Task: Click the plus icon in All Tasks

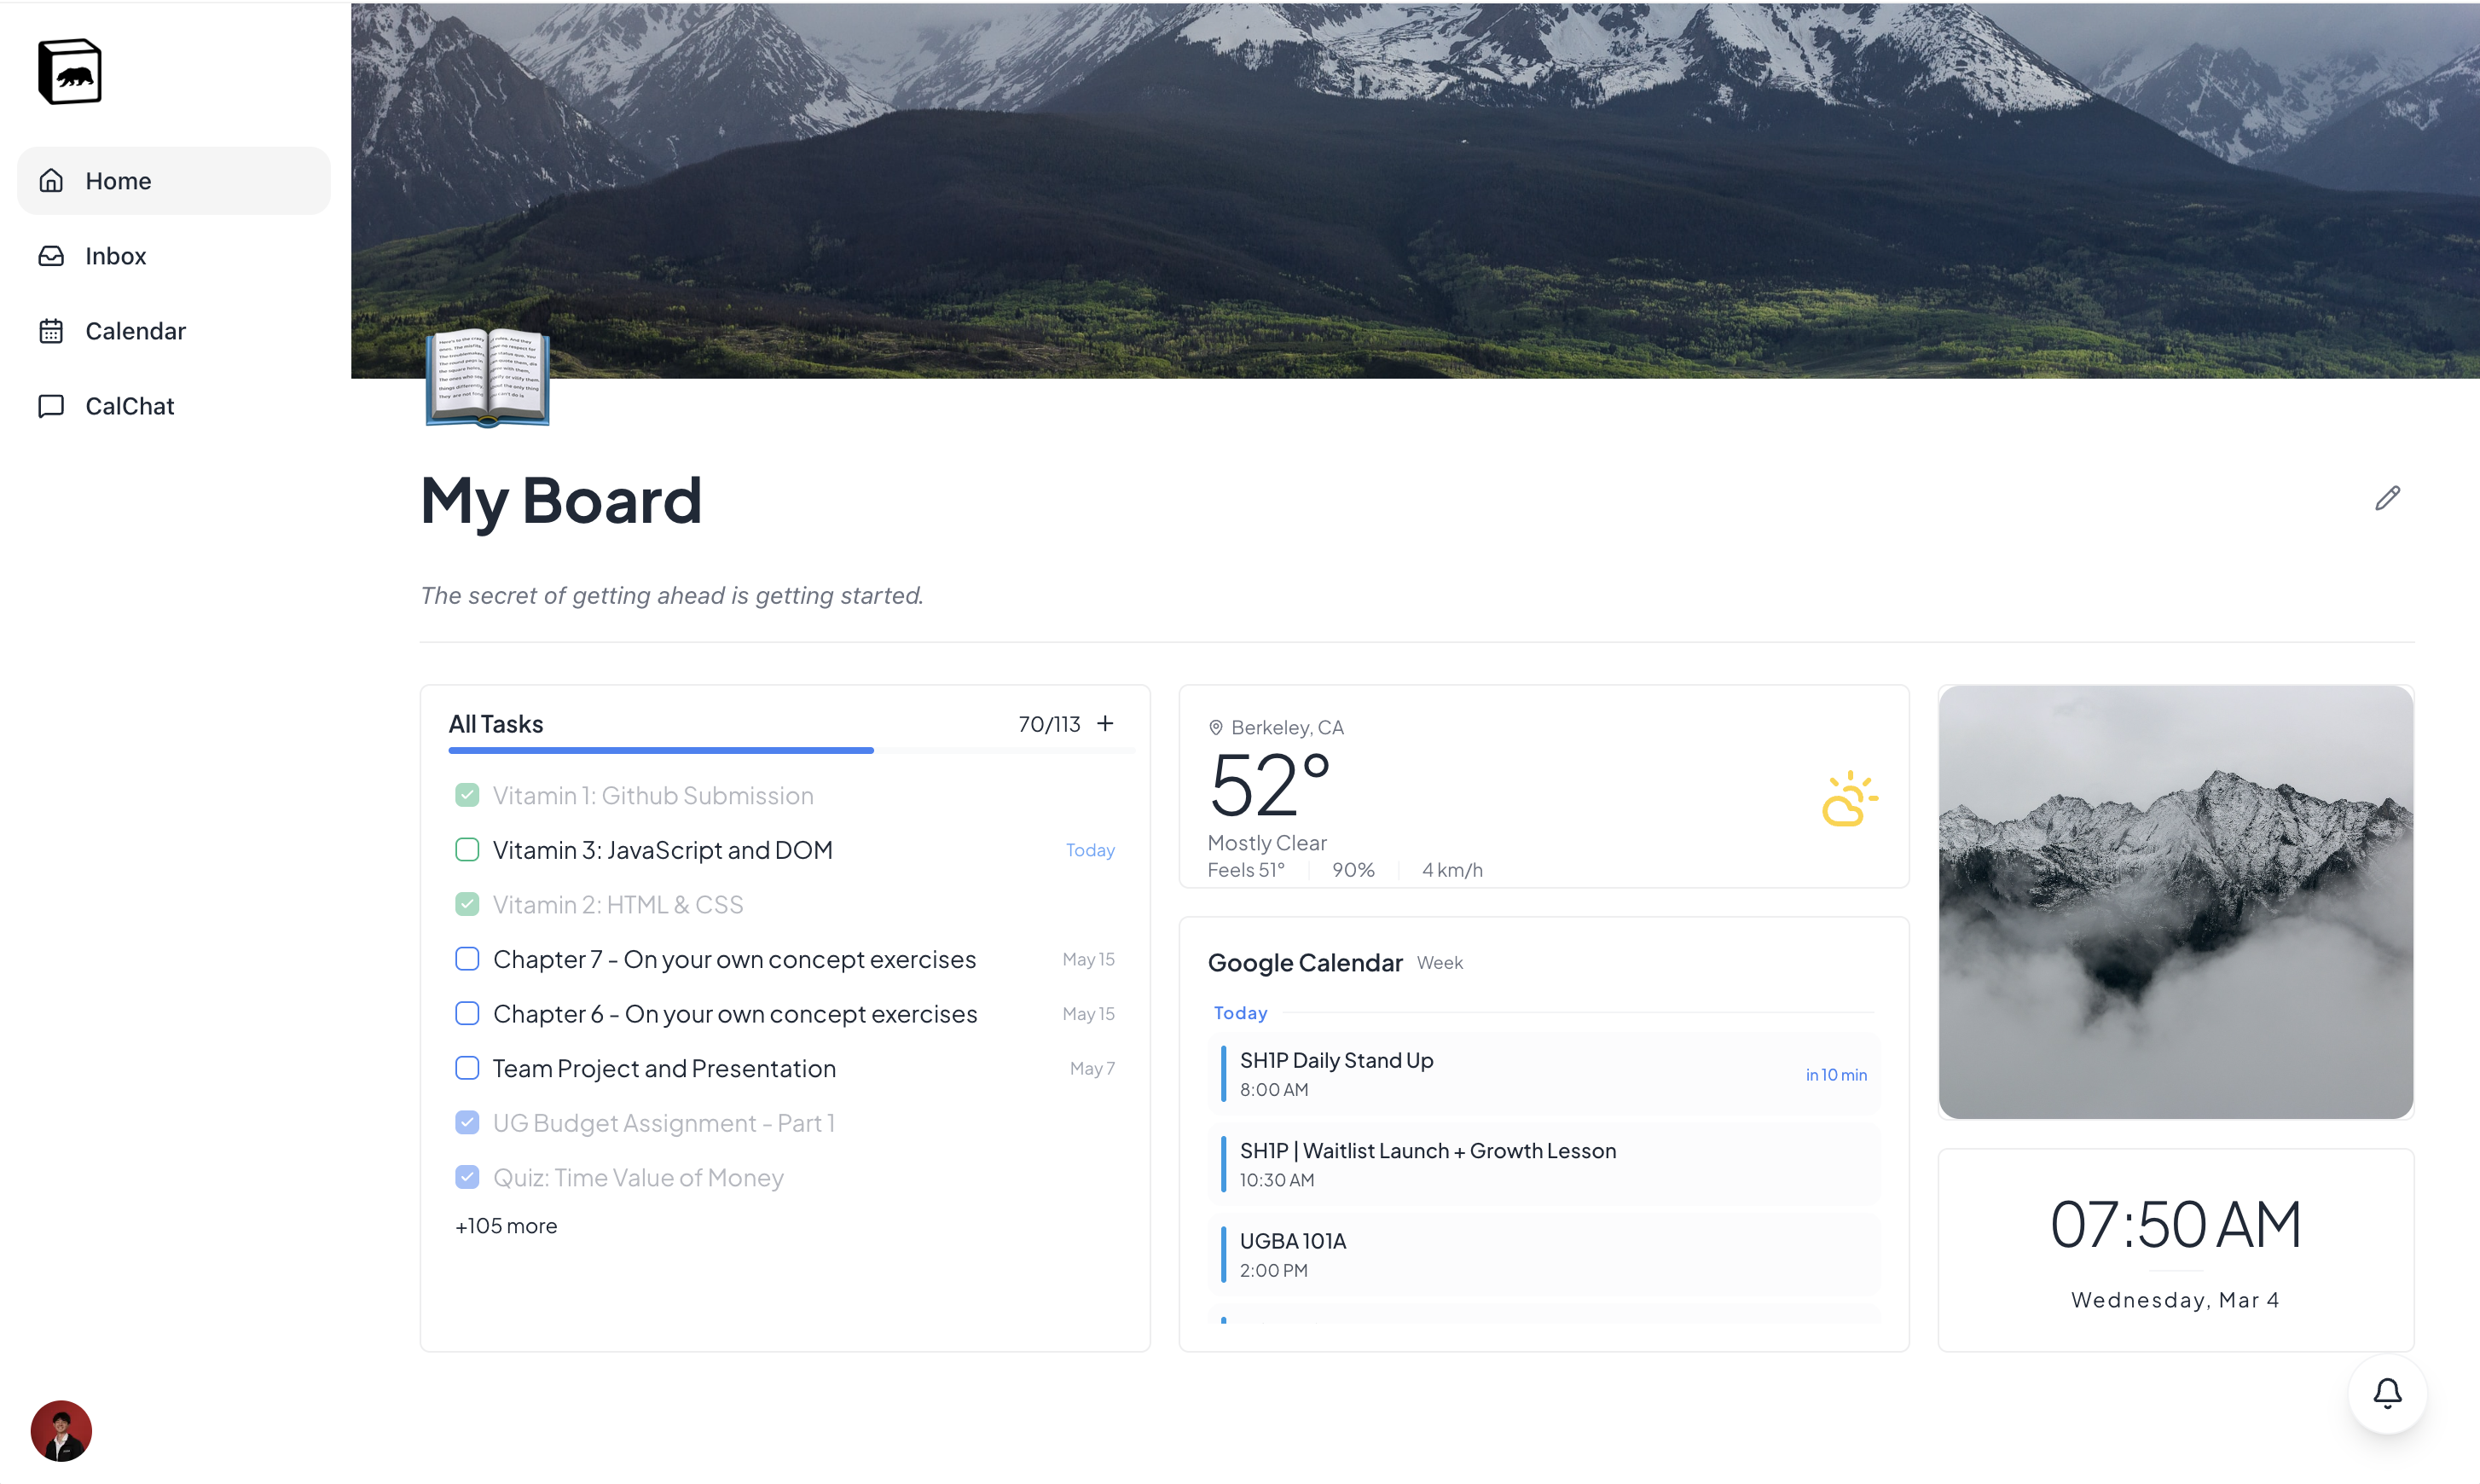Action: point(1105,723)
